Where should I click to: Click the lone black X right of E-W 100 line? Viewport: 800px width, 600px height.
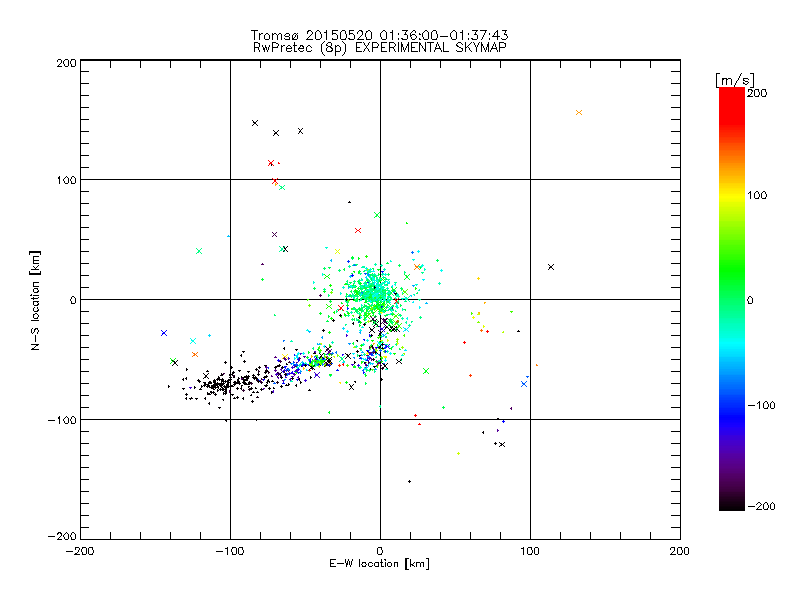tap(551, 267)
